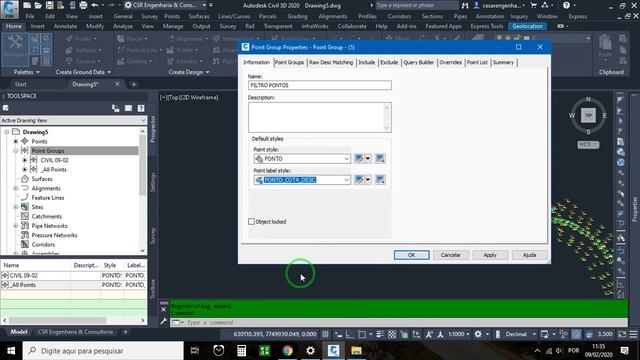
Task: Click the Windows search box Digite aqui para pesquisar
Action: pos(103,351)
